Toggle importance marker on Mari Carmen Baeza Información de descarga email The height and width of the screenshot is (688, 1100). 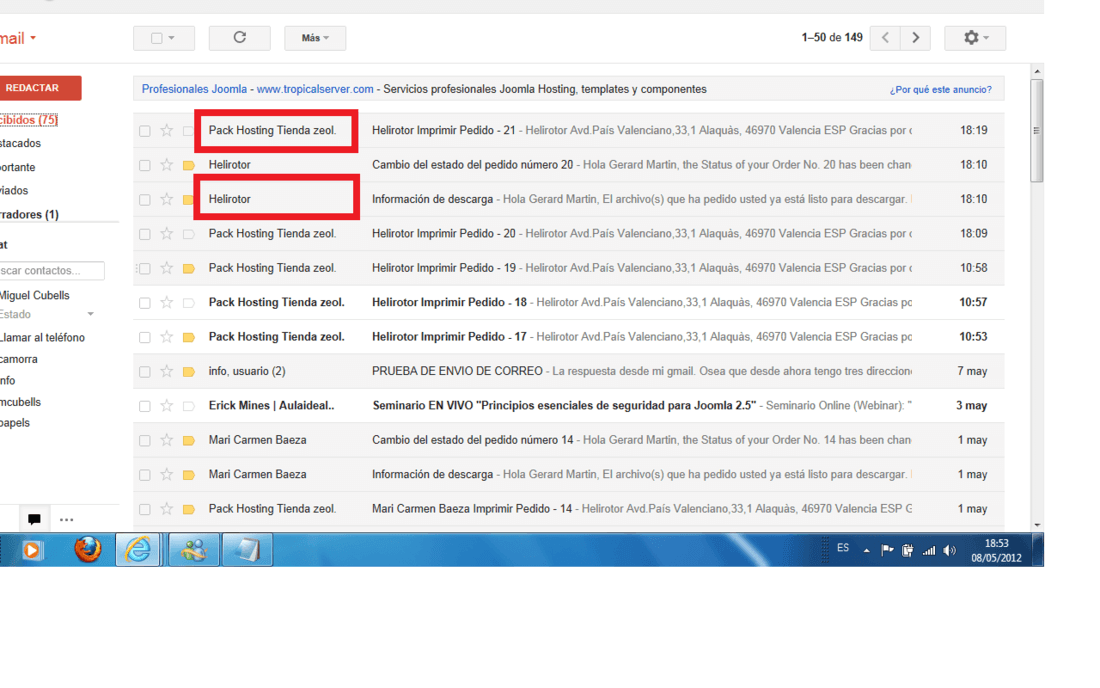(x=188, y=475)
